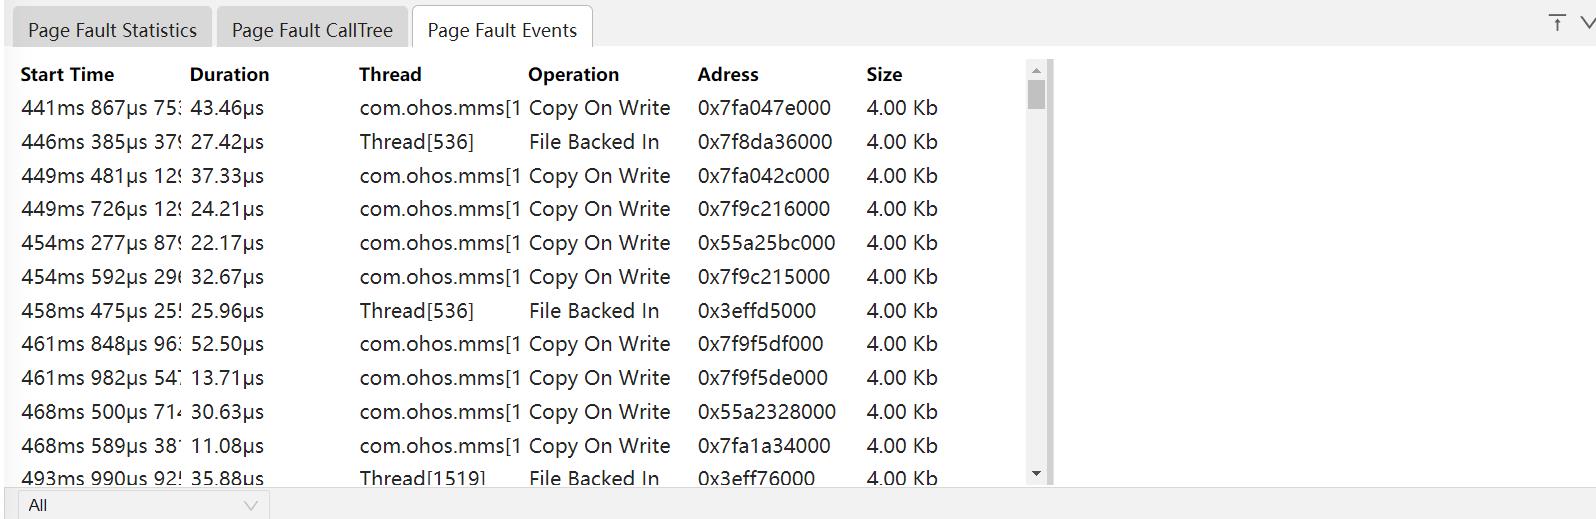Click the table scrollbar down arrow

1036,474
